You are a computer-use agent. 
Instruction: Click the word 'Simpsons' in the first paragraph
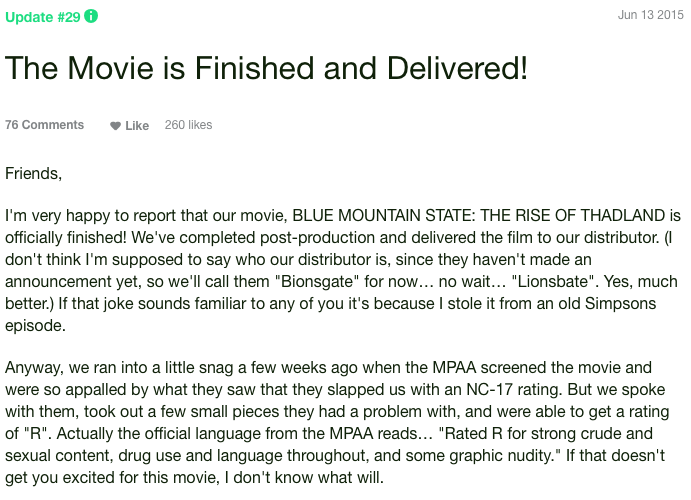coord(620,304)
